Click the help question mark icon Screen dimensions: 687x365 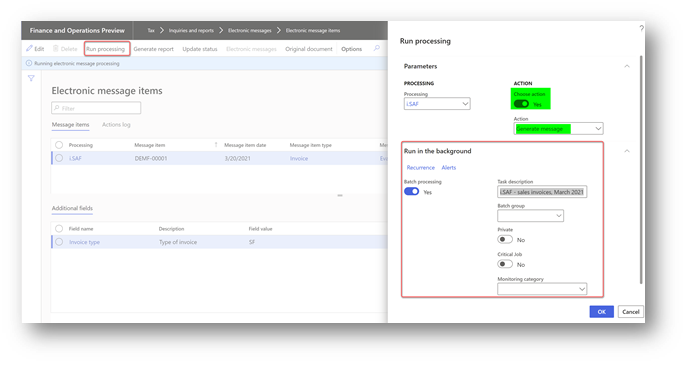[641, 28]
